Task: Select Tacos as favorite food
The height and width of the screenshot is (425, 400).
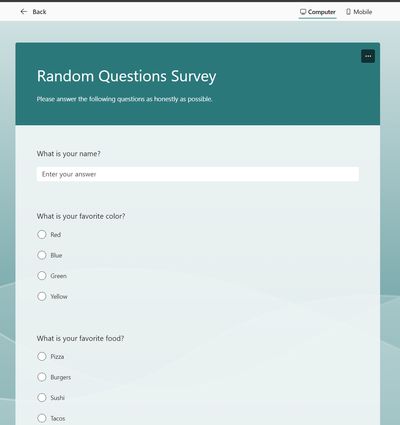Action: [42, 418]
